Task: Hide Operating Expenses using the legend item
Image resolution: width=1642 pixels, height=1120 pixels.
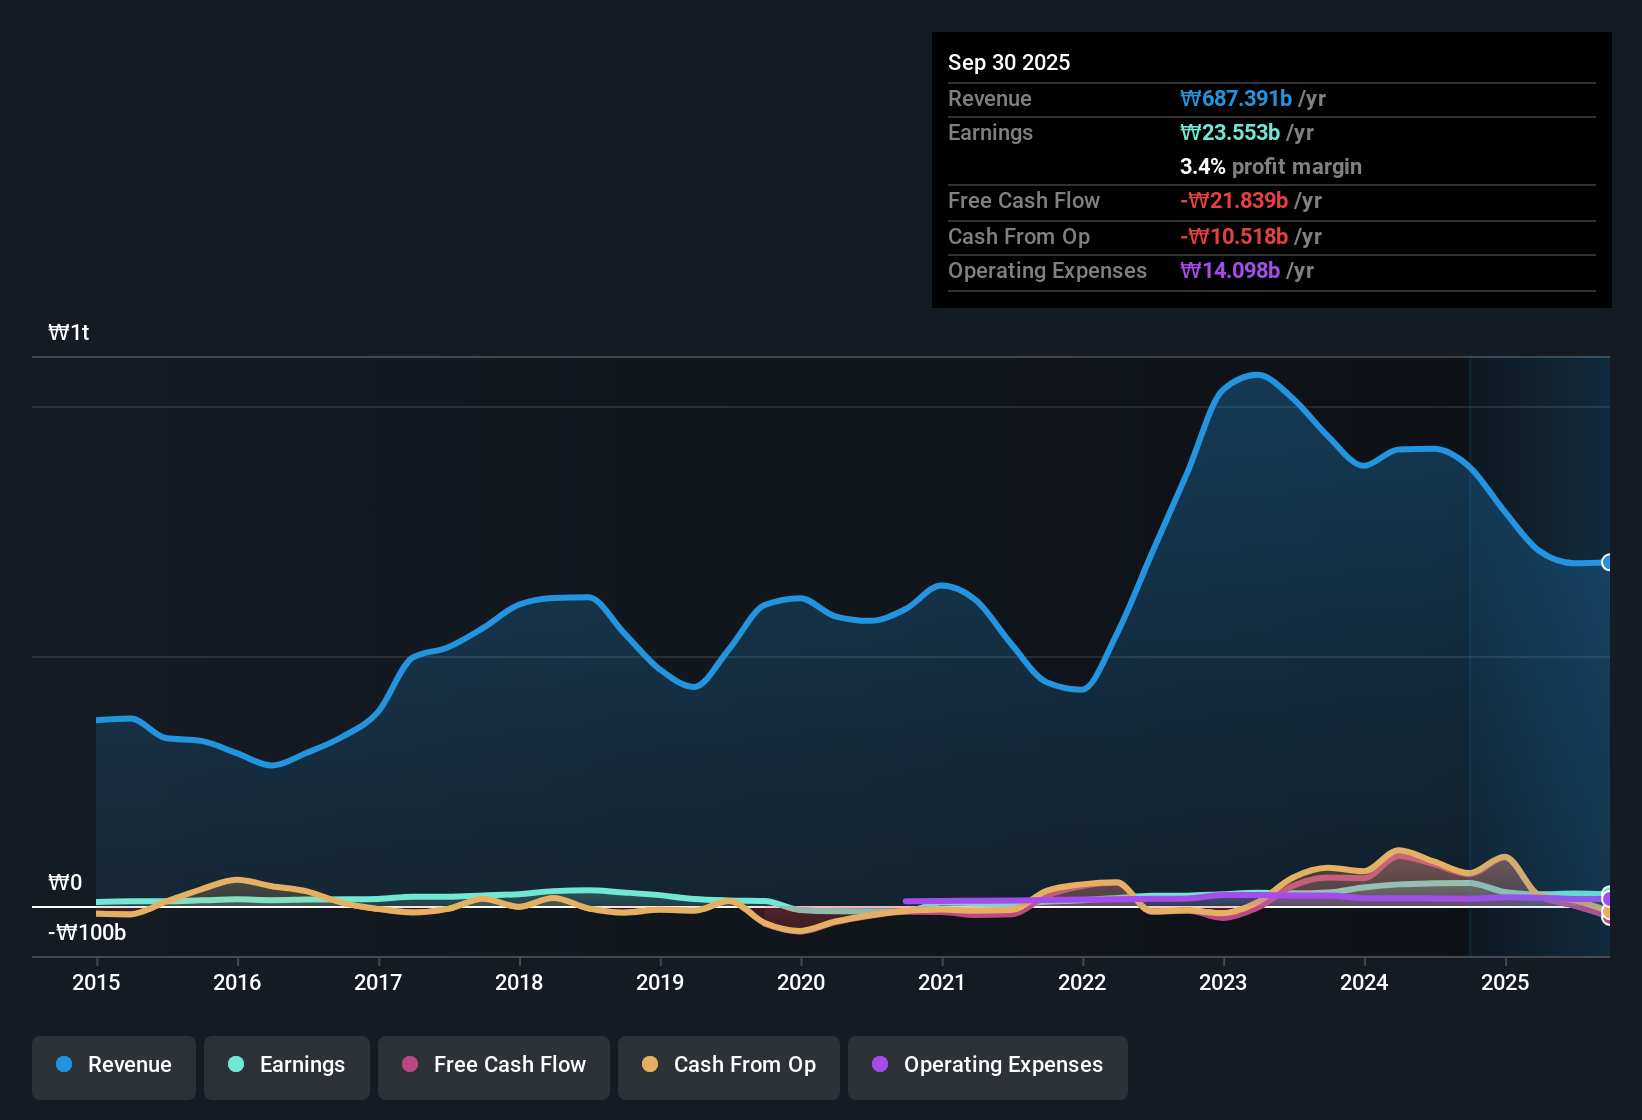Action: tap(987, 1065)
